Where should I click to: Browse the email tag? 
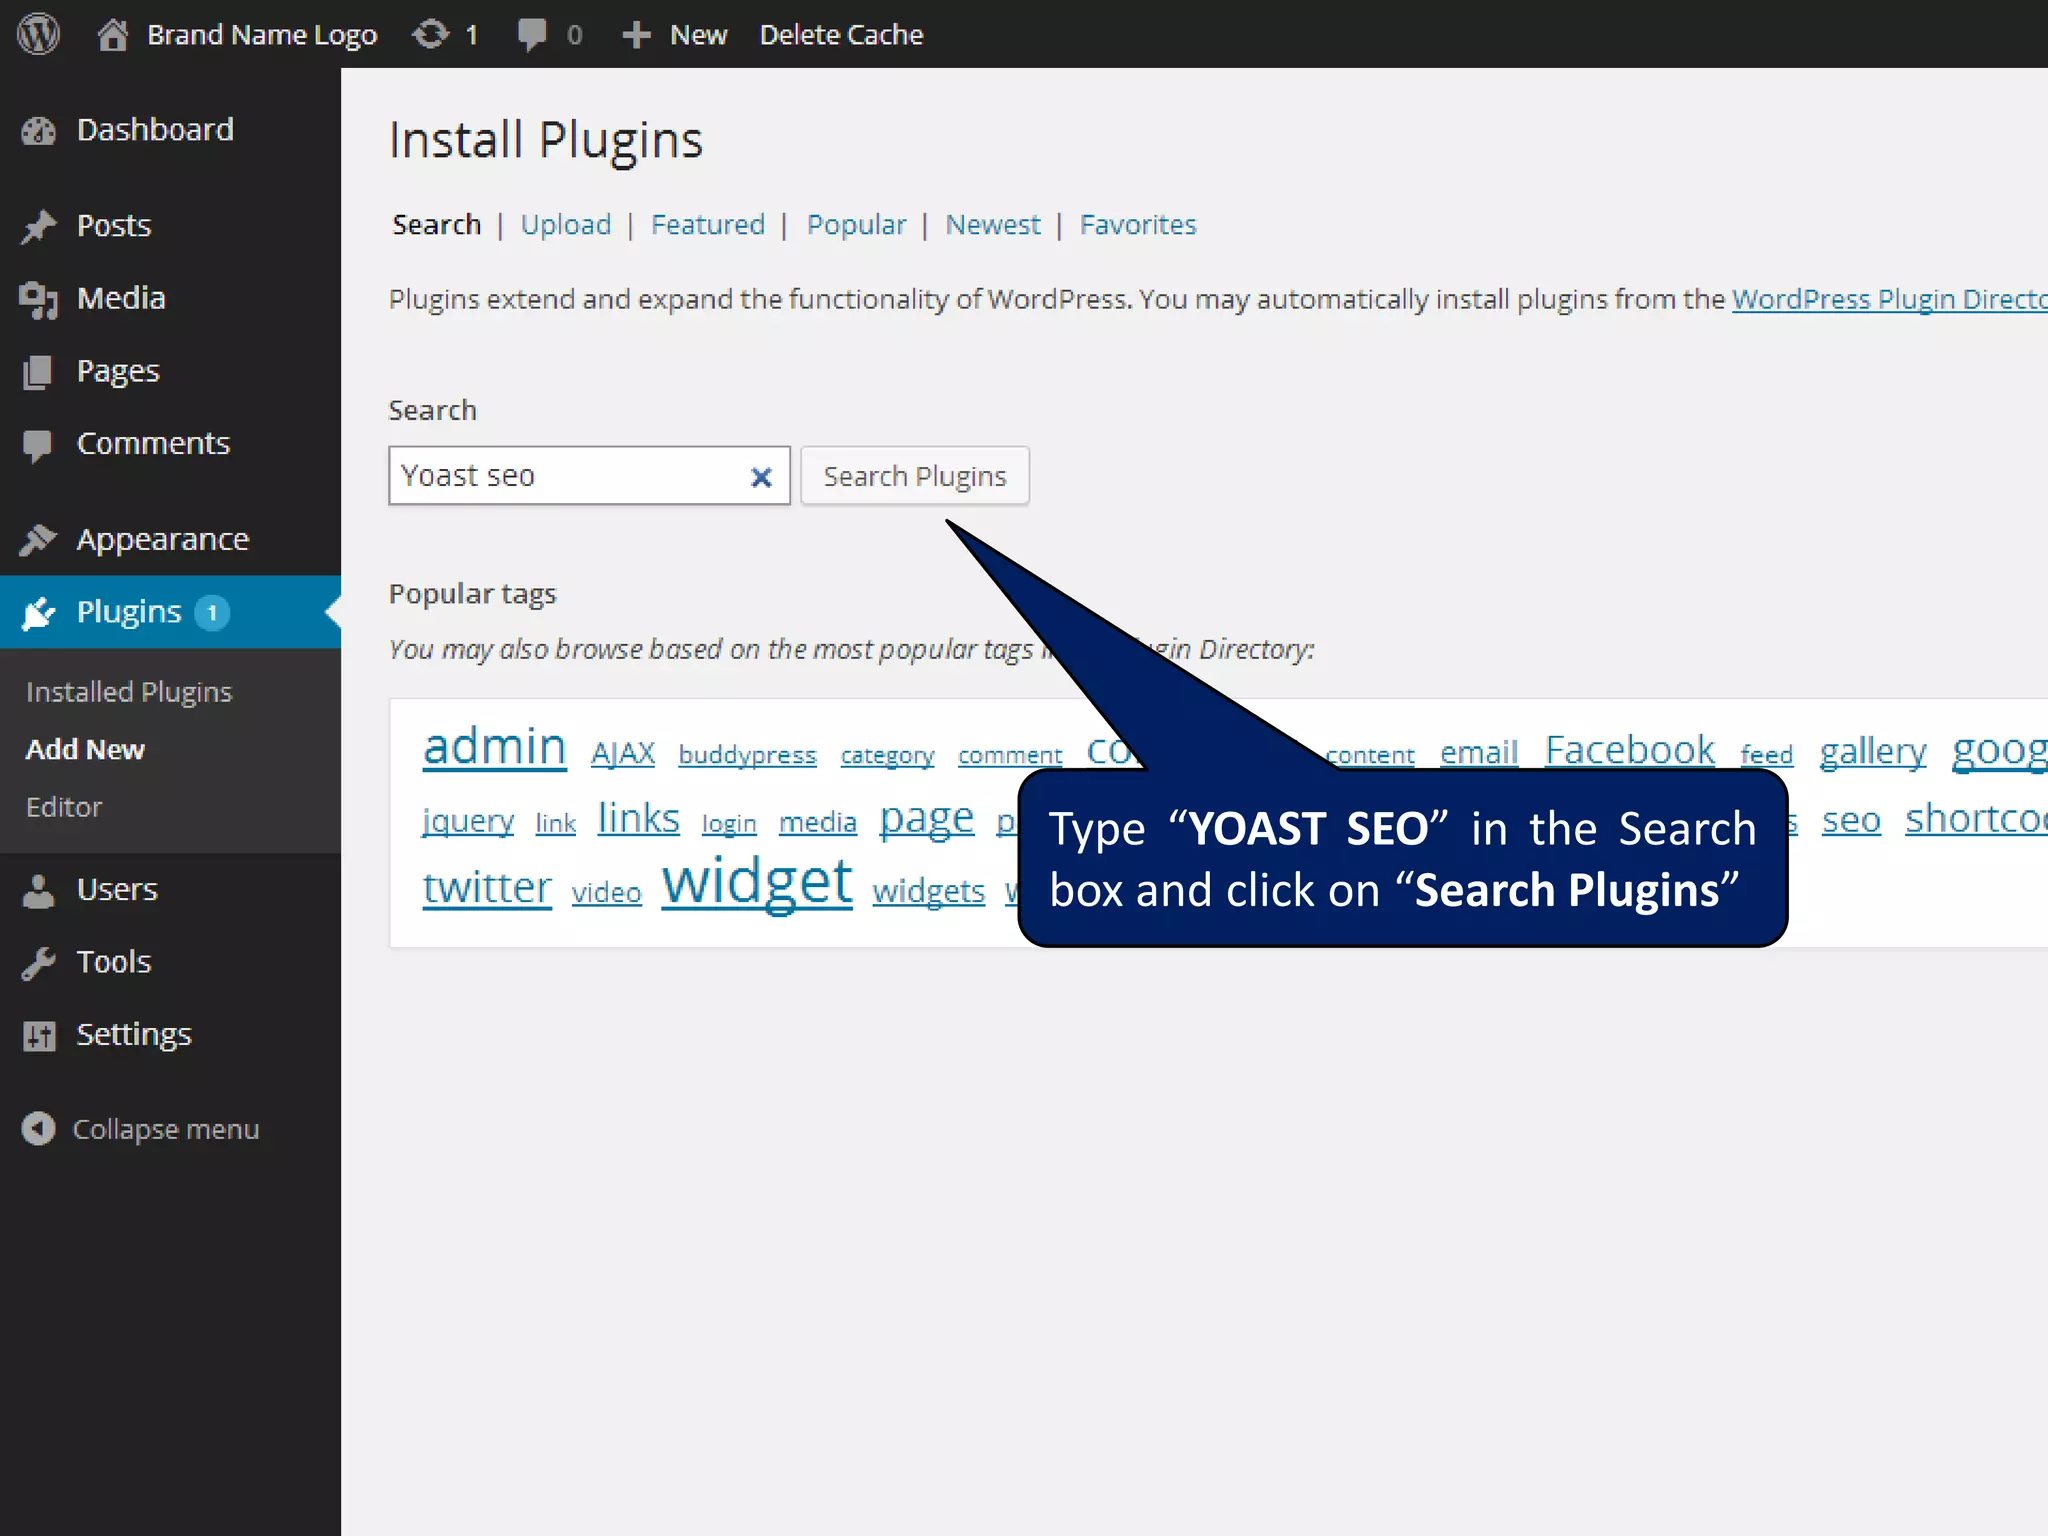click(1479, 752)
